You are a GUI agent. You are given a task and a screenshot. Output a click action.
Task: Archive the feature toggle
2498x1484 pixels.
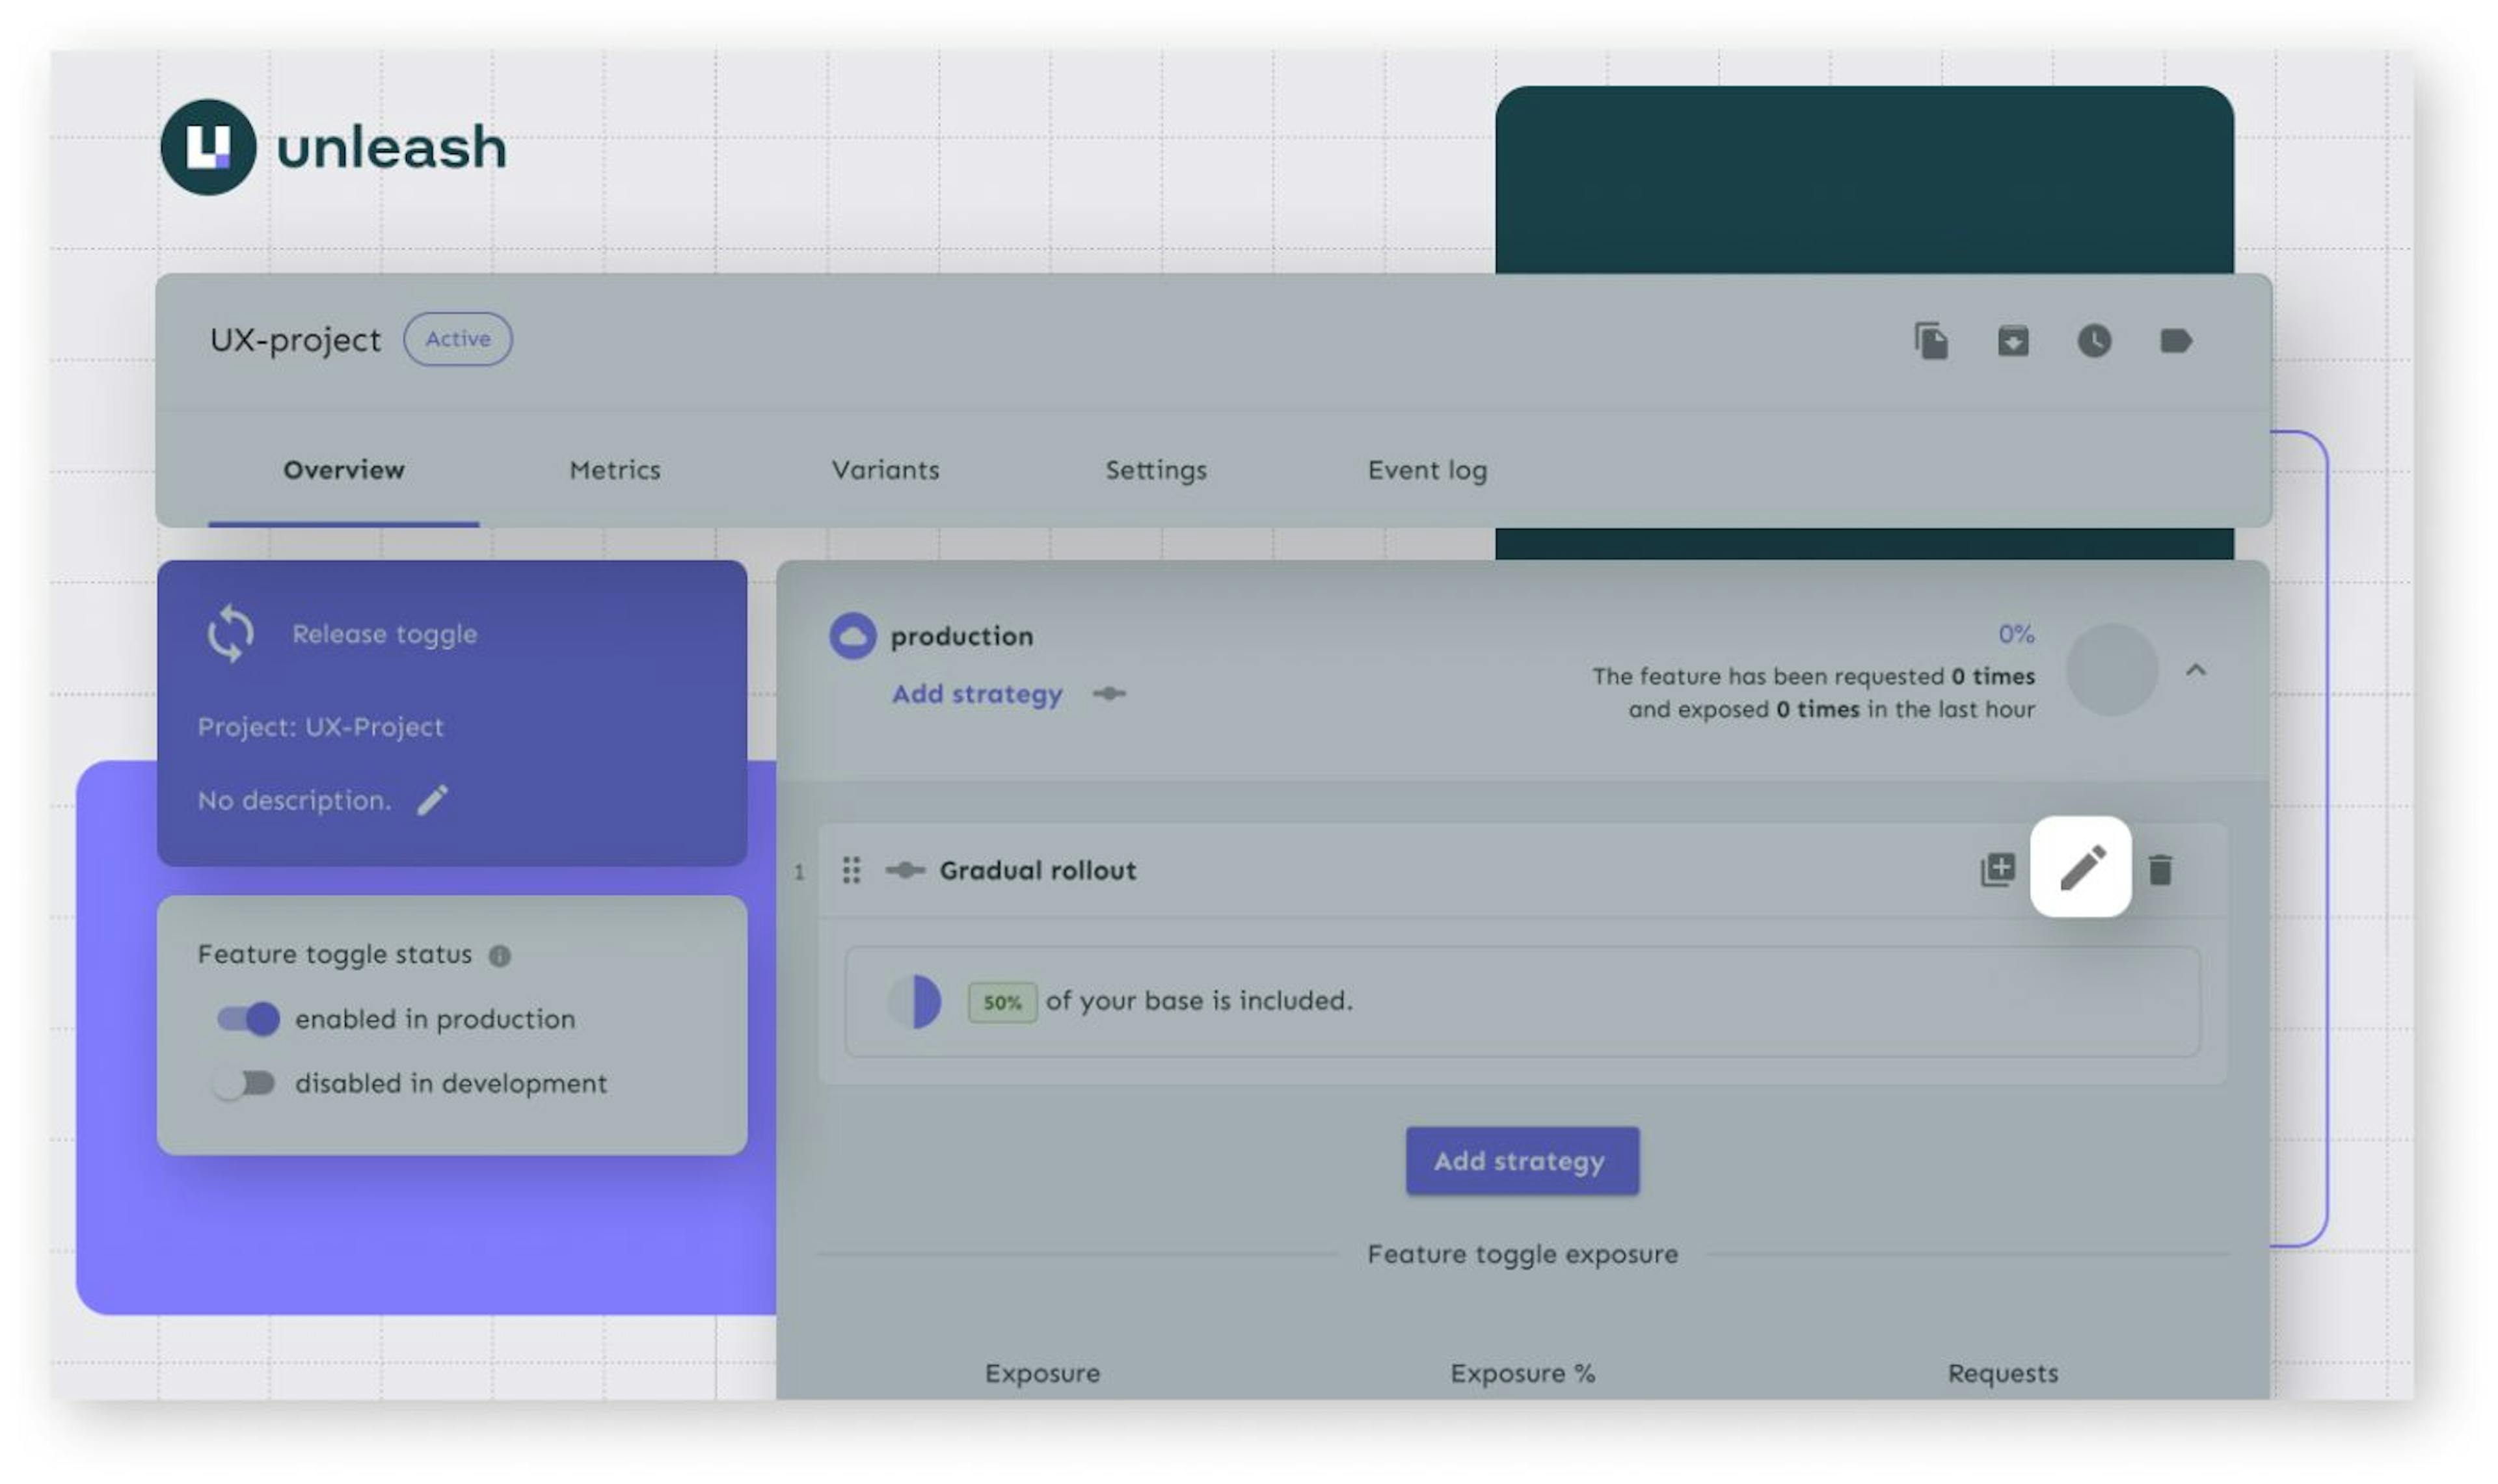tap(2013, 341)
